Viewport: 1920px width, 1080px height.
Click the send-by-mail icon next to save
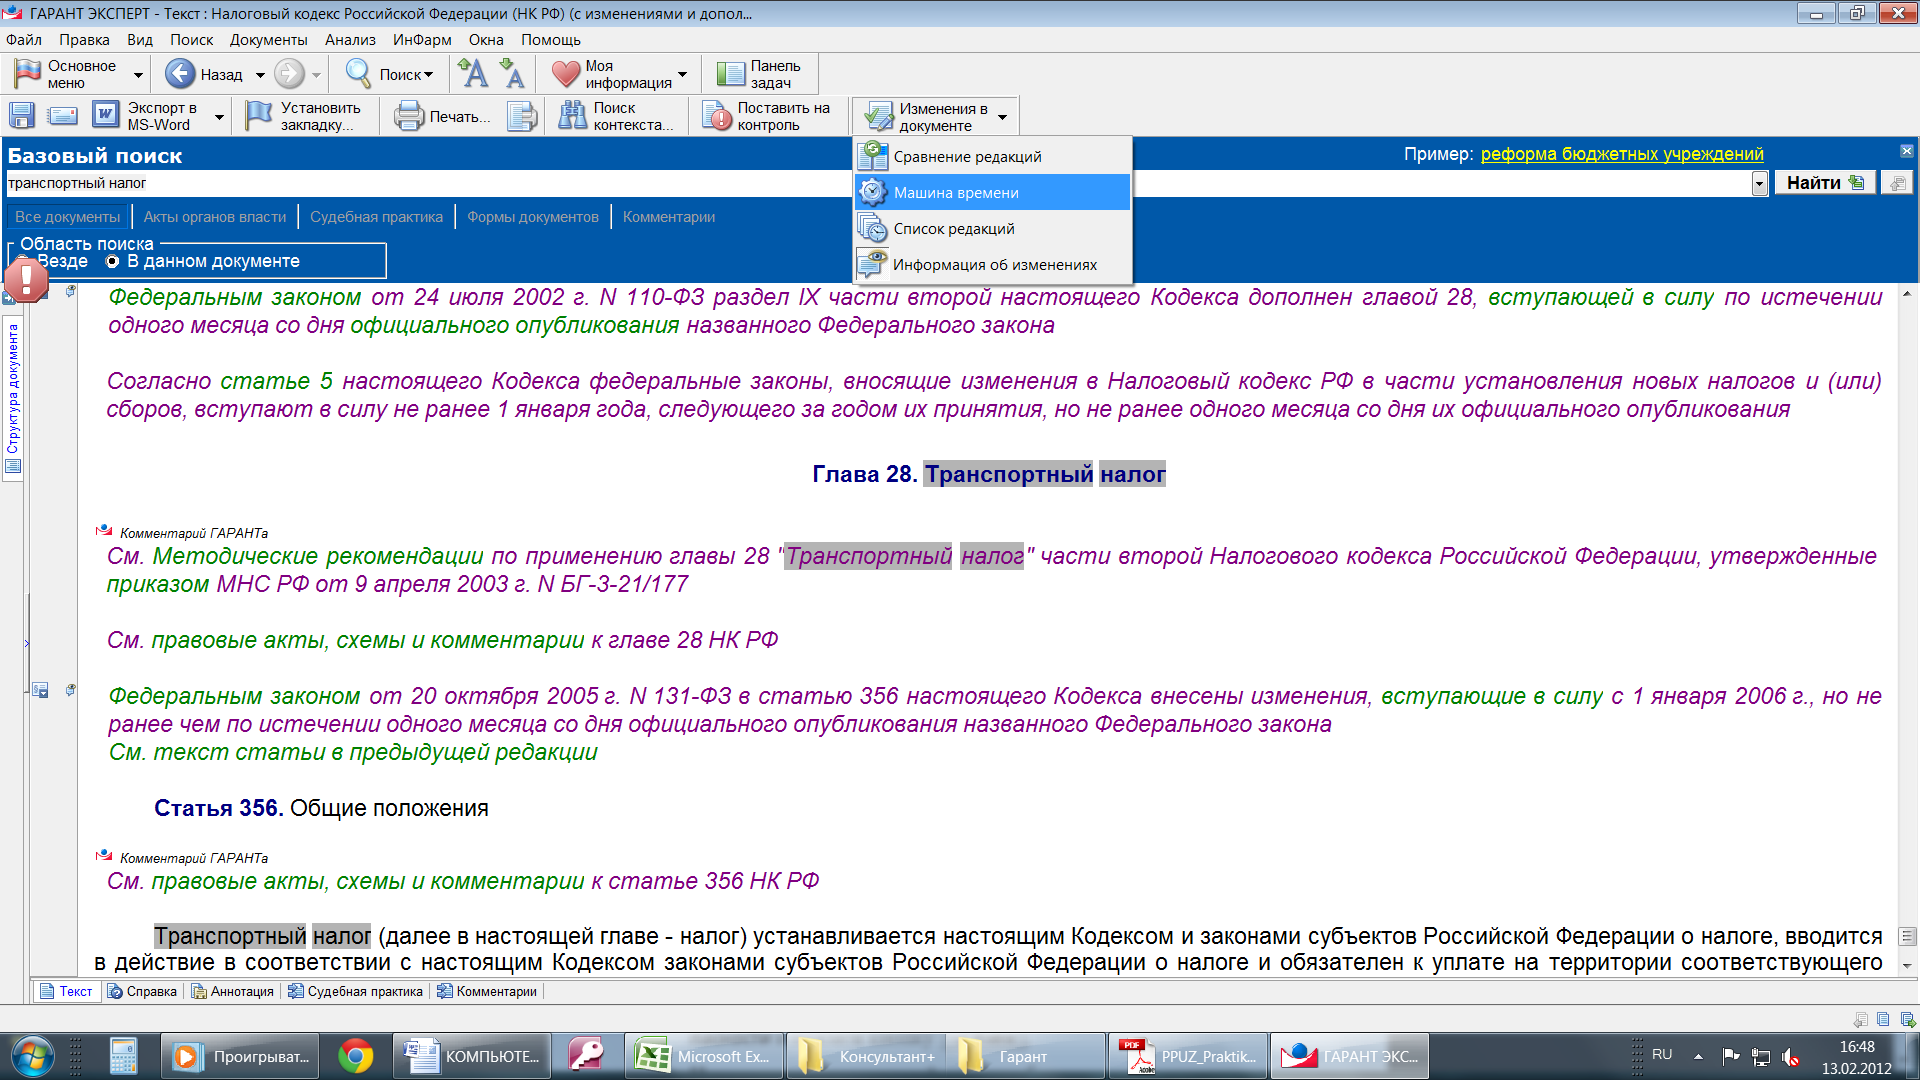click(x=62, y=116)
